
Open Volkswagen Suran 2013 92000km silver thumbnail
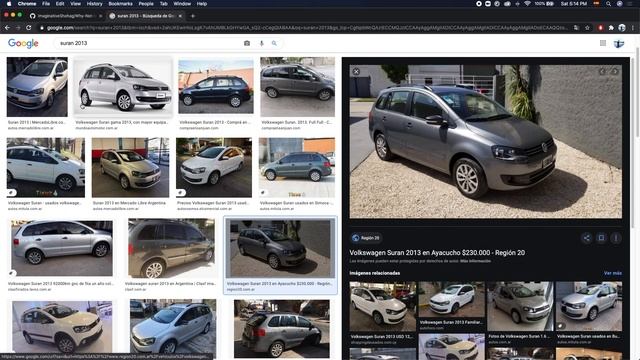[x=62, y=248]
